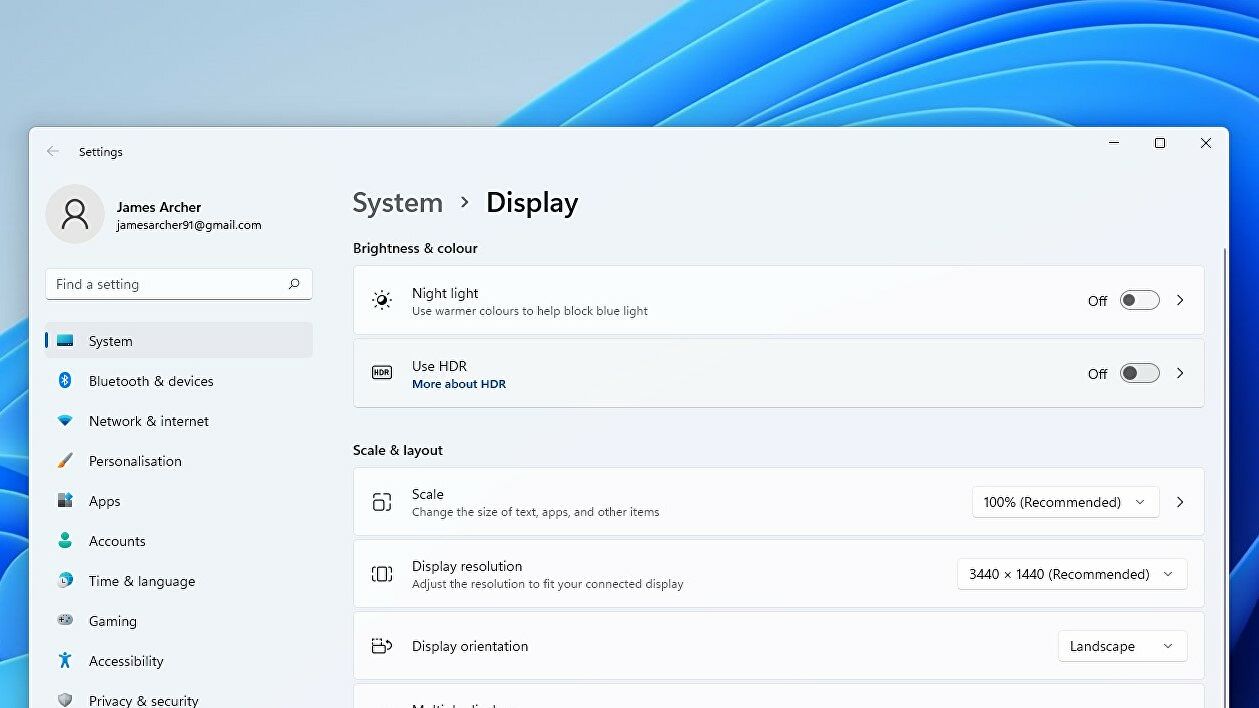Click the HDR badge icon
Image resolution: width=1259 pixels, height=708 pixels.
point(381,372)
